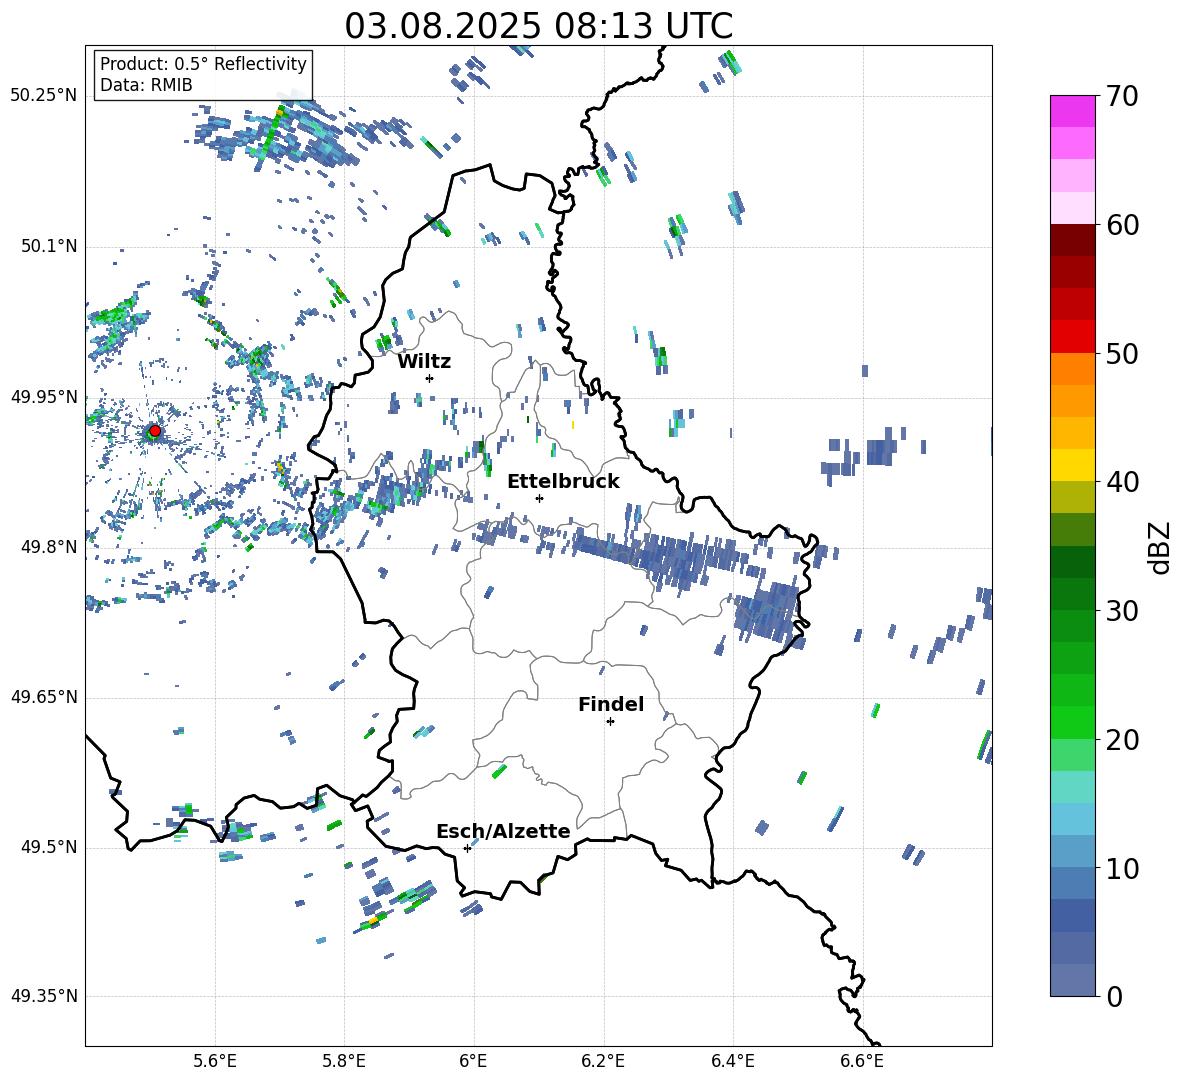Click the bright red 50 dBZ color band
The height and width of the screenshot is (1081, 1184).
click(1072, 337)
